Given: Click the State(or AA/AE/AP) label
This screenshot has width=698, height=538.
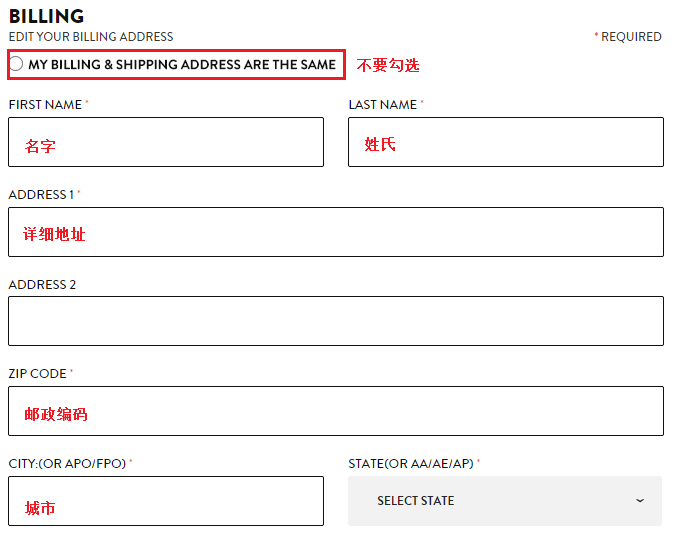Looking at the screenshot, I should point(411,464).
